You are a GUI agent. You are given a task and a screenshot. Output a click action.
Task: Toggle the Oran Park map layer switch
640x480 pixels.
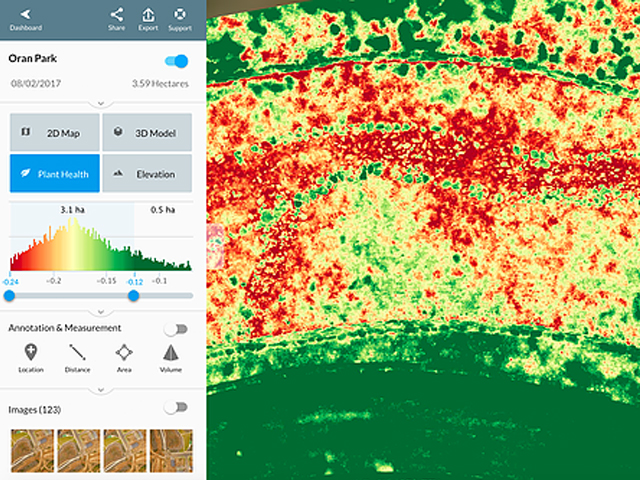click(x=180, y=61)
